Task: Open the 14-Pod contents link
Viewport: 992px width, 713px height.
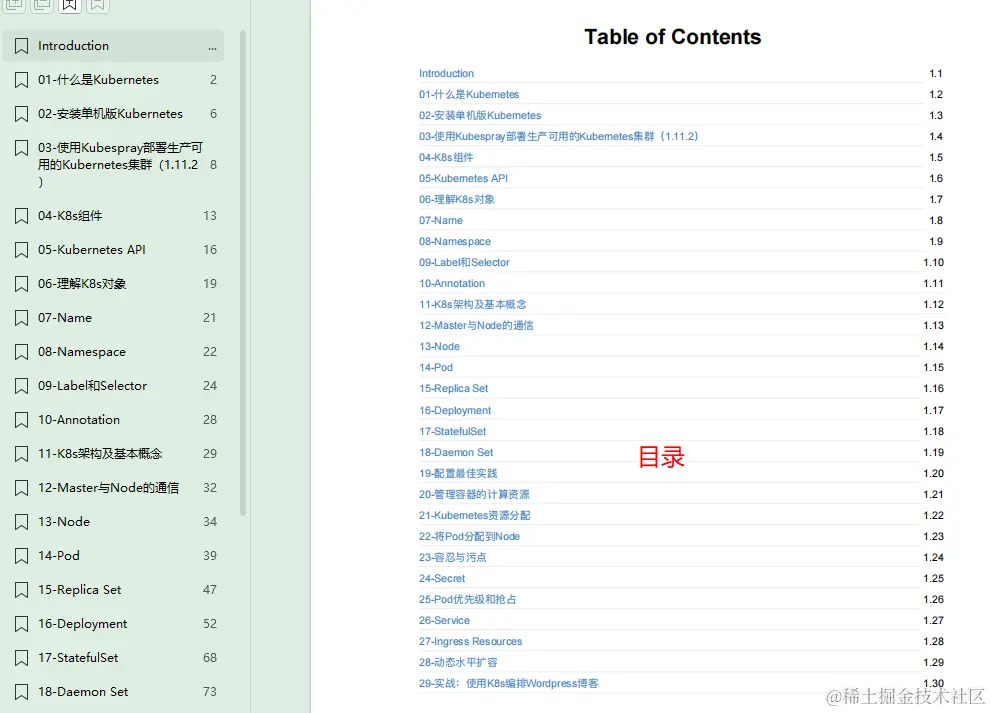Action: (435, 367)
